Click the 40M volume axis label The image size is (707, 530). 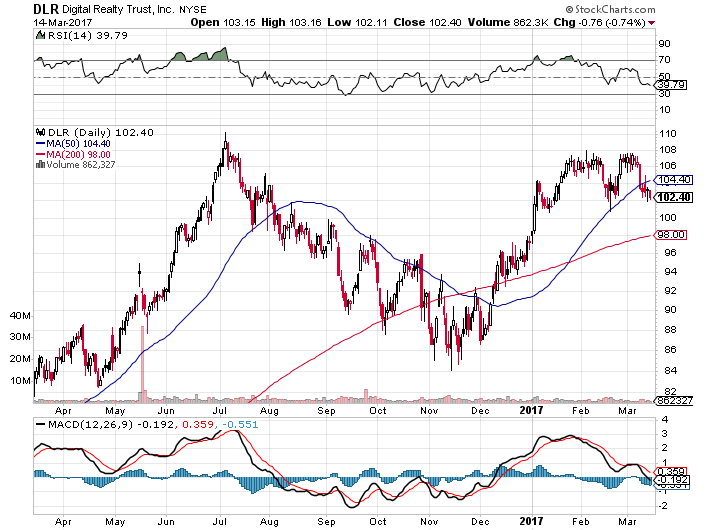point(20,316)
